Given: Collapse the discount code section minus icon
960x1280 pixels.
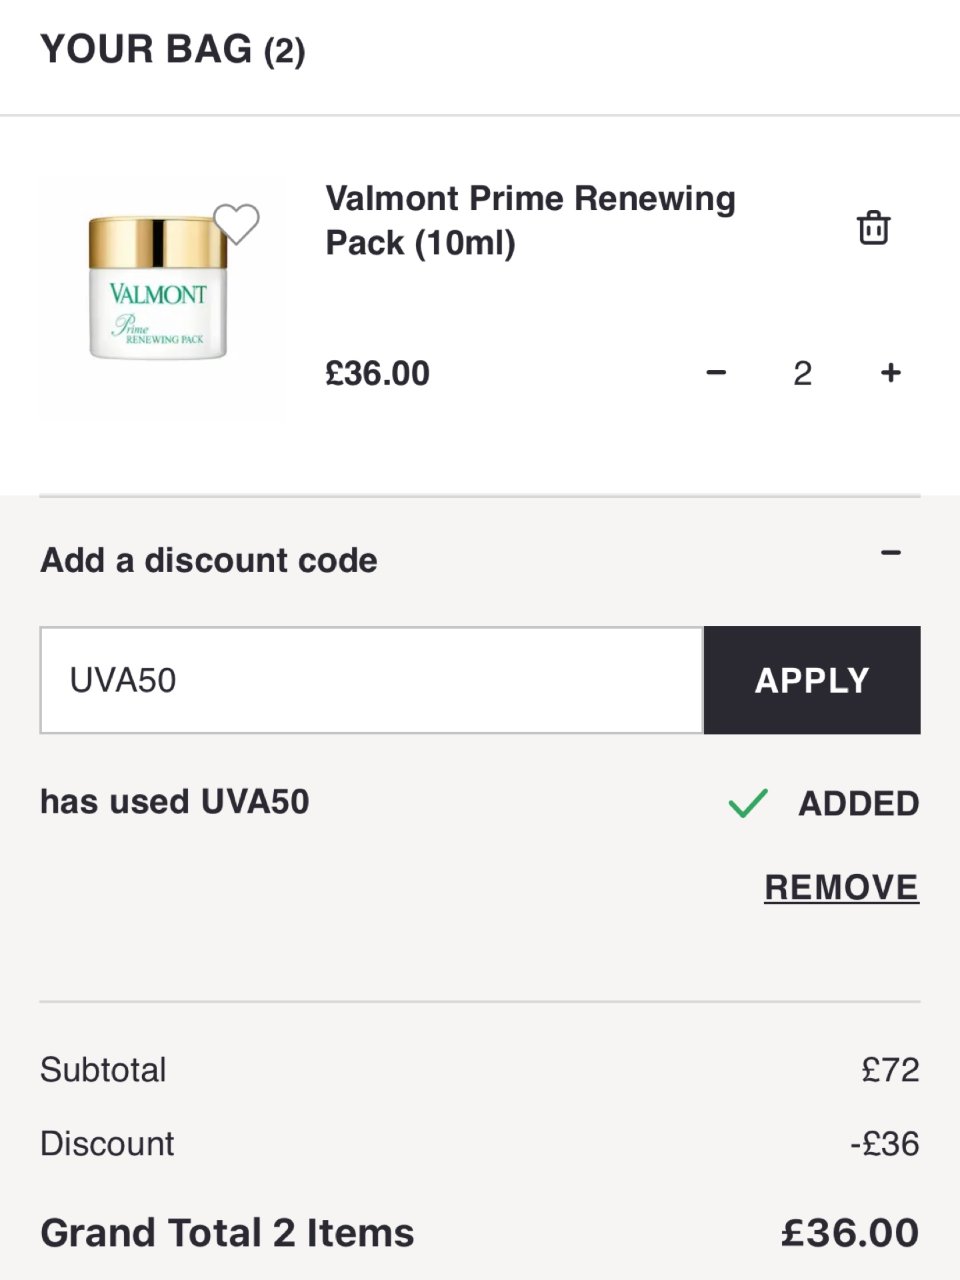Looking at the screenshot, I should [891, 553].
